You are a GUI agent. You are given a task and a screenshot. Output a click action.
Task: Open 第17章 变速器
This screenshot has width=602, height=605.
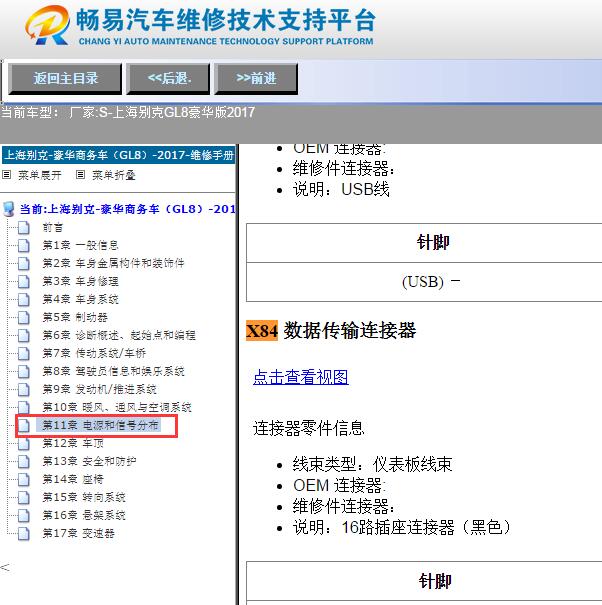(78, 533)
